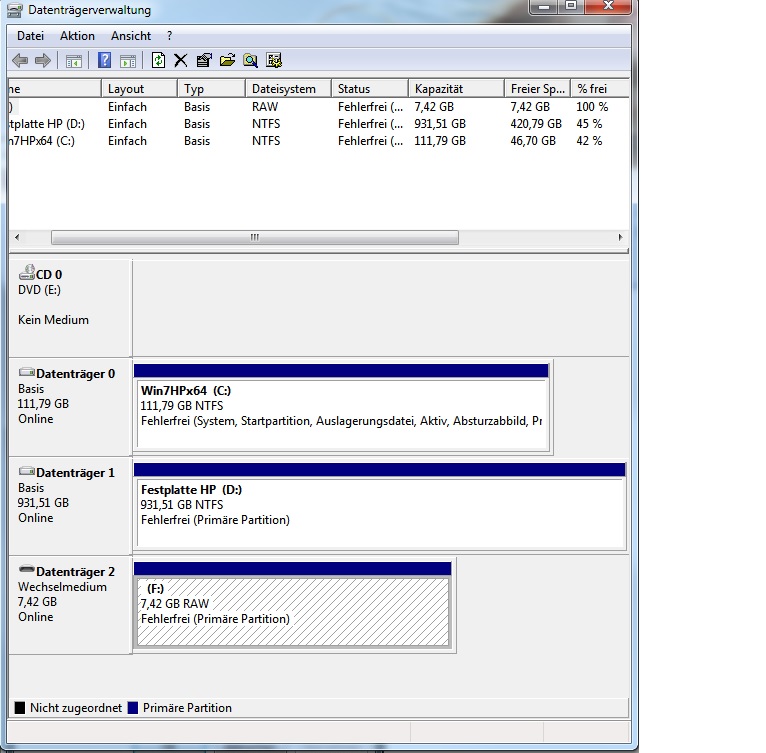
Task: Click the Delete X toolbar icon
Action: point(181,61)
